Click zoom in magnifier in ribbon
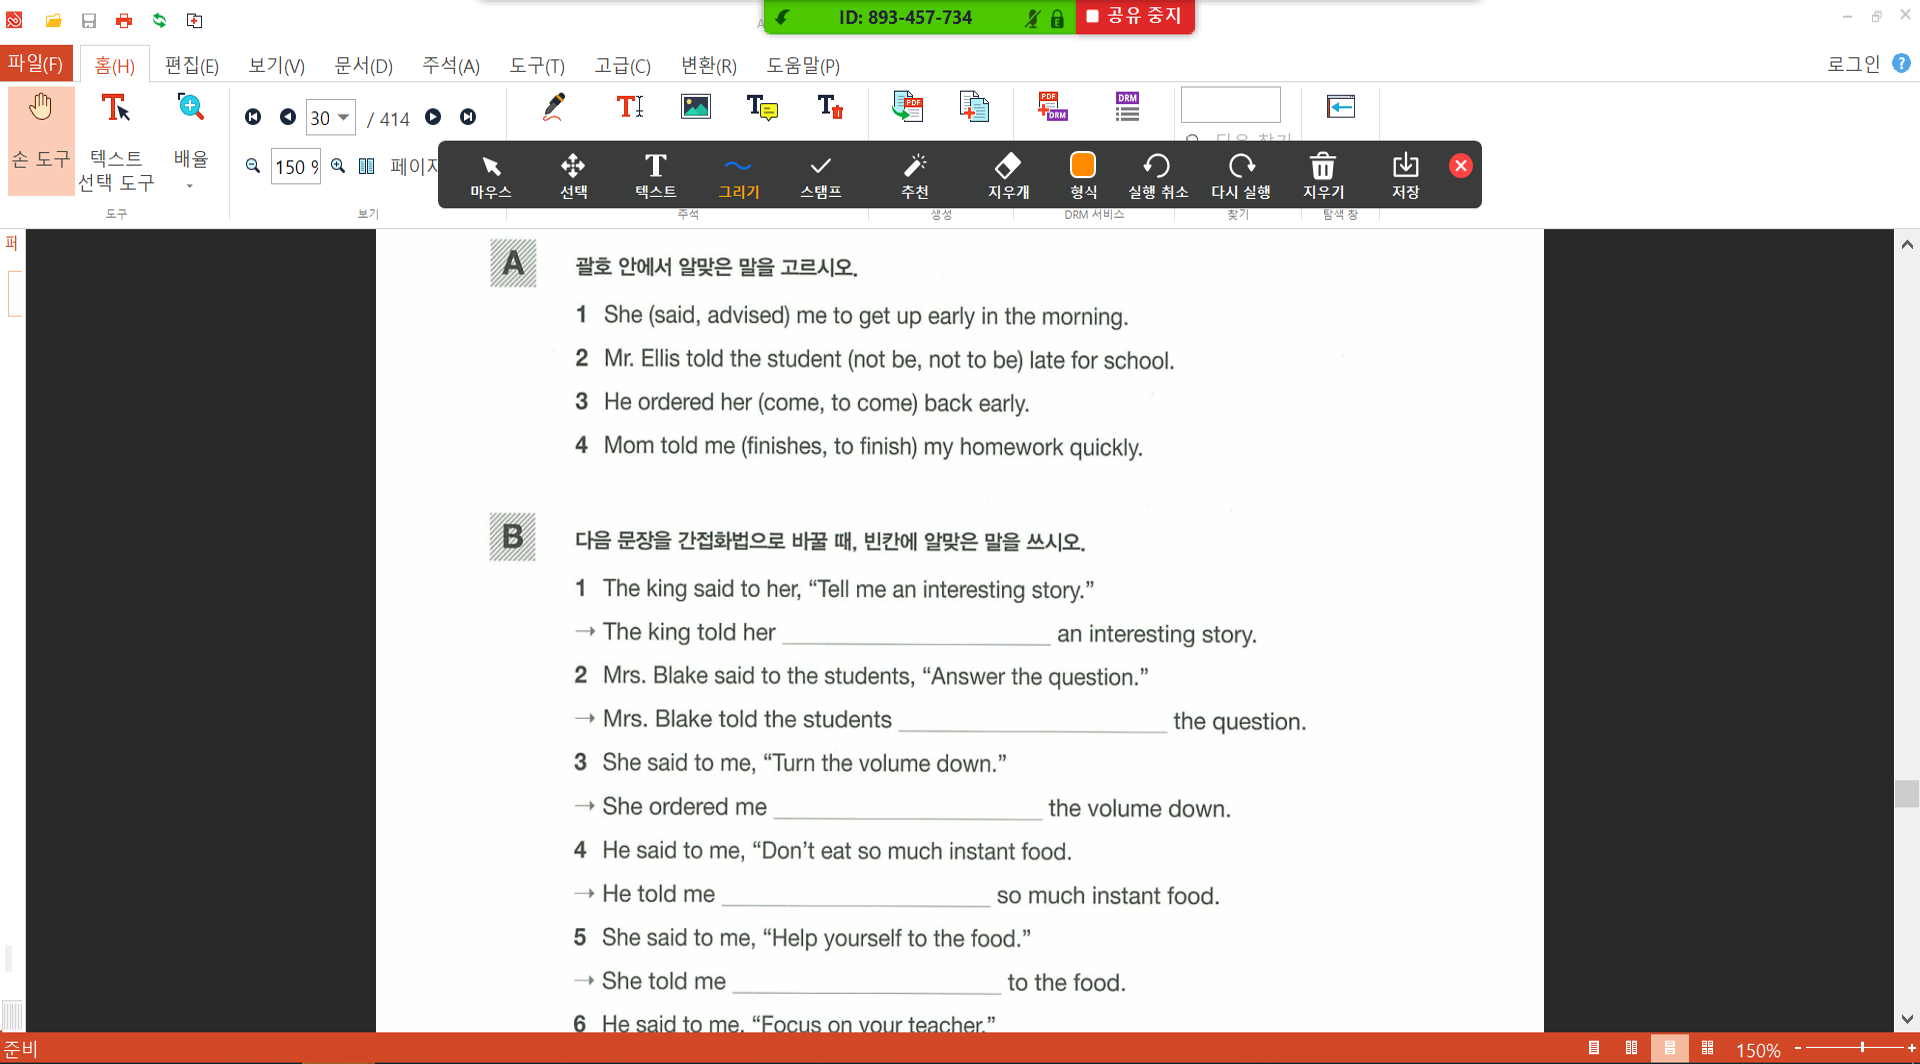This screenshot has width=1920, height=1064. (338, 166)
